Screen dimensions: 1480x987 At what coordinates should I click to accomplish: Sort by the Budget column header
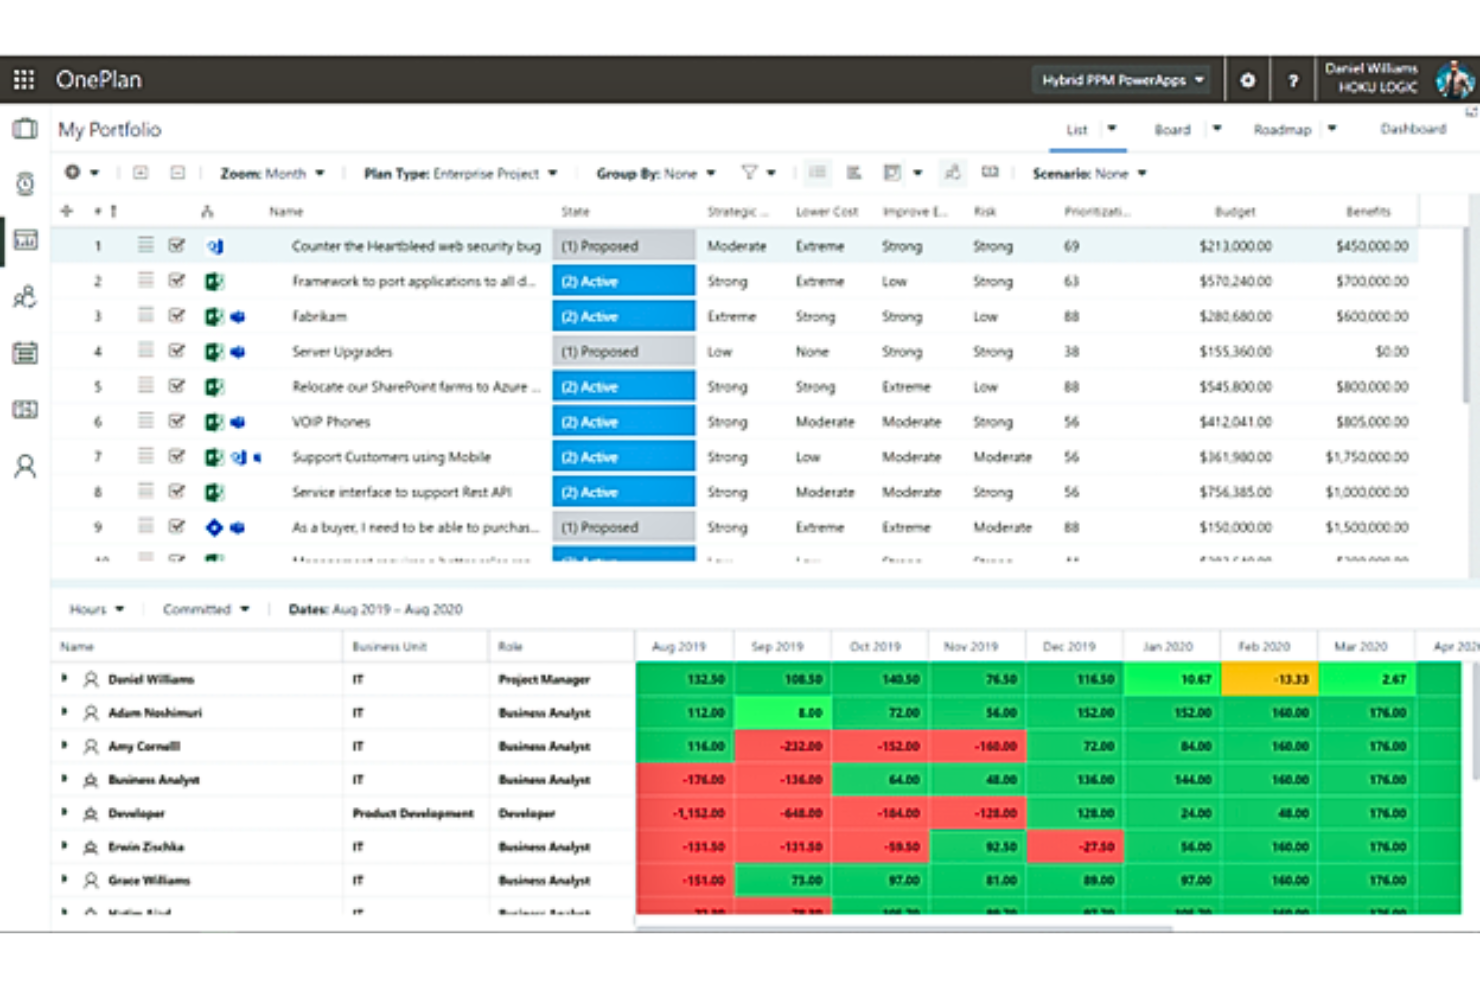pyautogui.click(x=1235, y=211)
